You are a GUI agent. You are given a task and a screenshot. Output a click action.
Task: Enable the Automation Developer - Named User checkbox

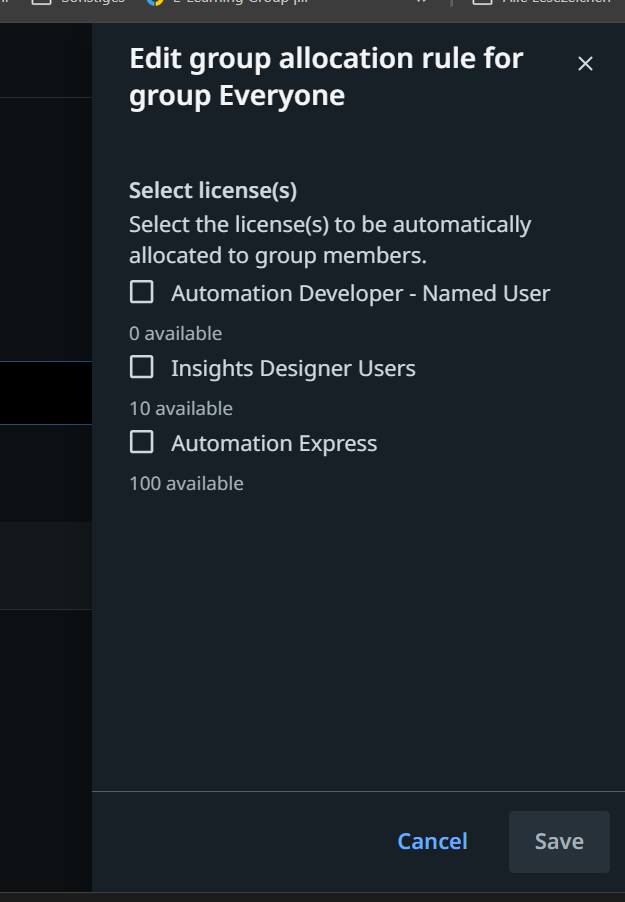pyautogui.click(x=142, y=292)
